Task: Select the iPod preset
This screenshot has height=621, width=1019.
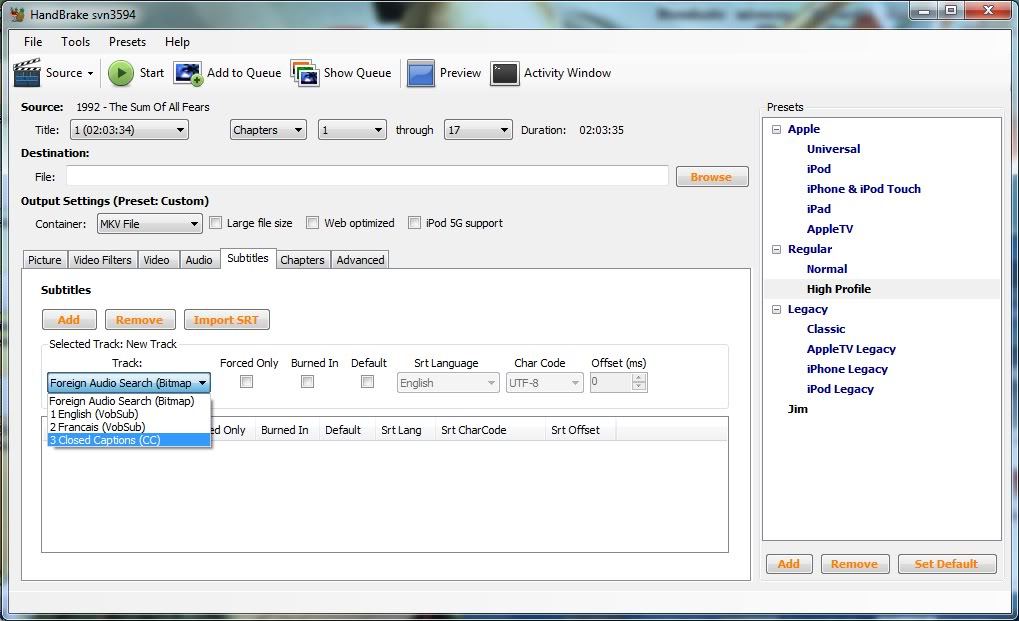Action: 818,169
